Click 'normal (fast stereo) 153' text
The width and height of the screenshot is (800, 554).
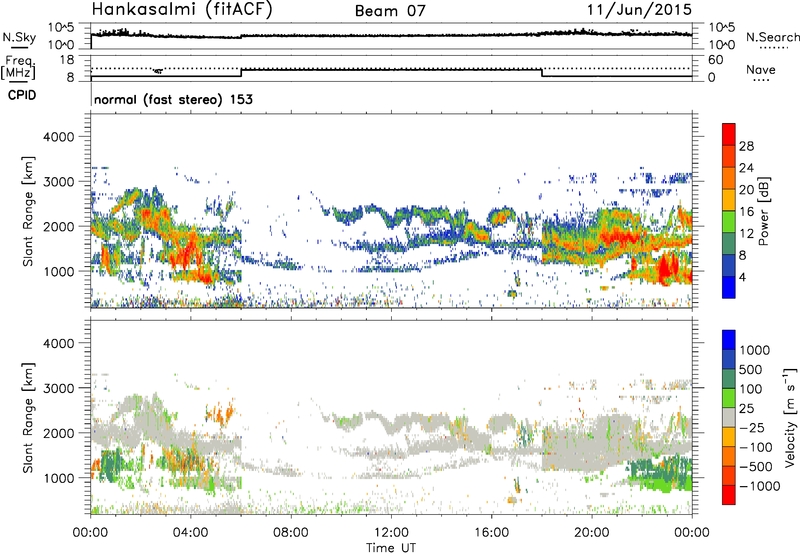(173, 99)
